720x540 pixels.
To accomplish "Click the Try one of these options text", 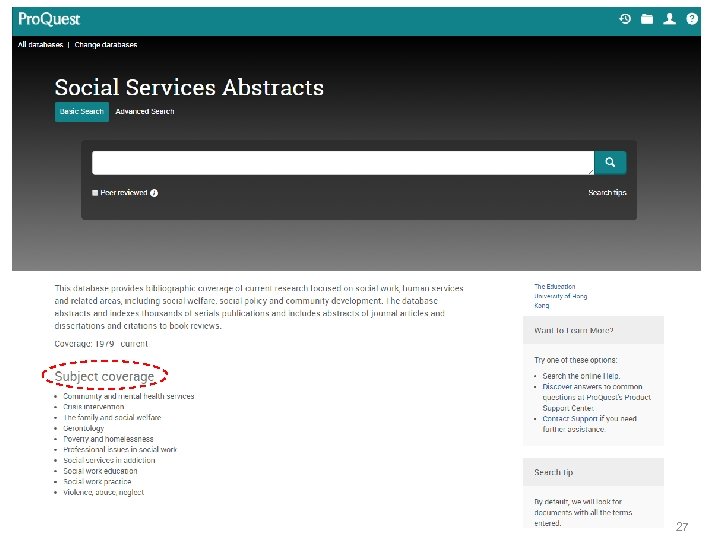I will [576, 360].
